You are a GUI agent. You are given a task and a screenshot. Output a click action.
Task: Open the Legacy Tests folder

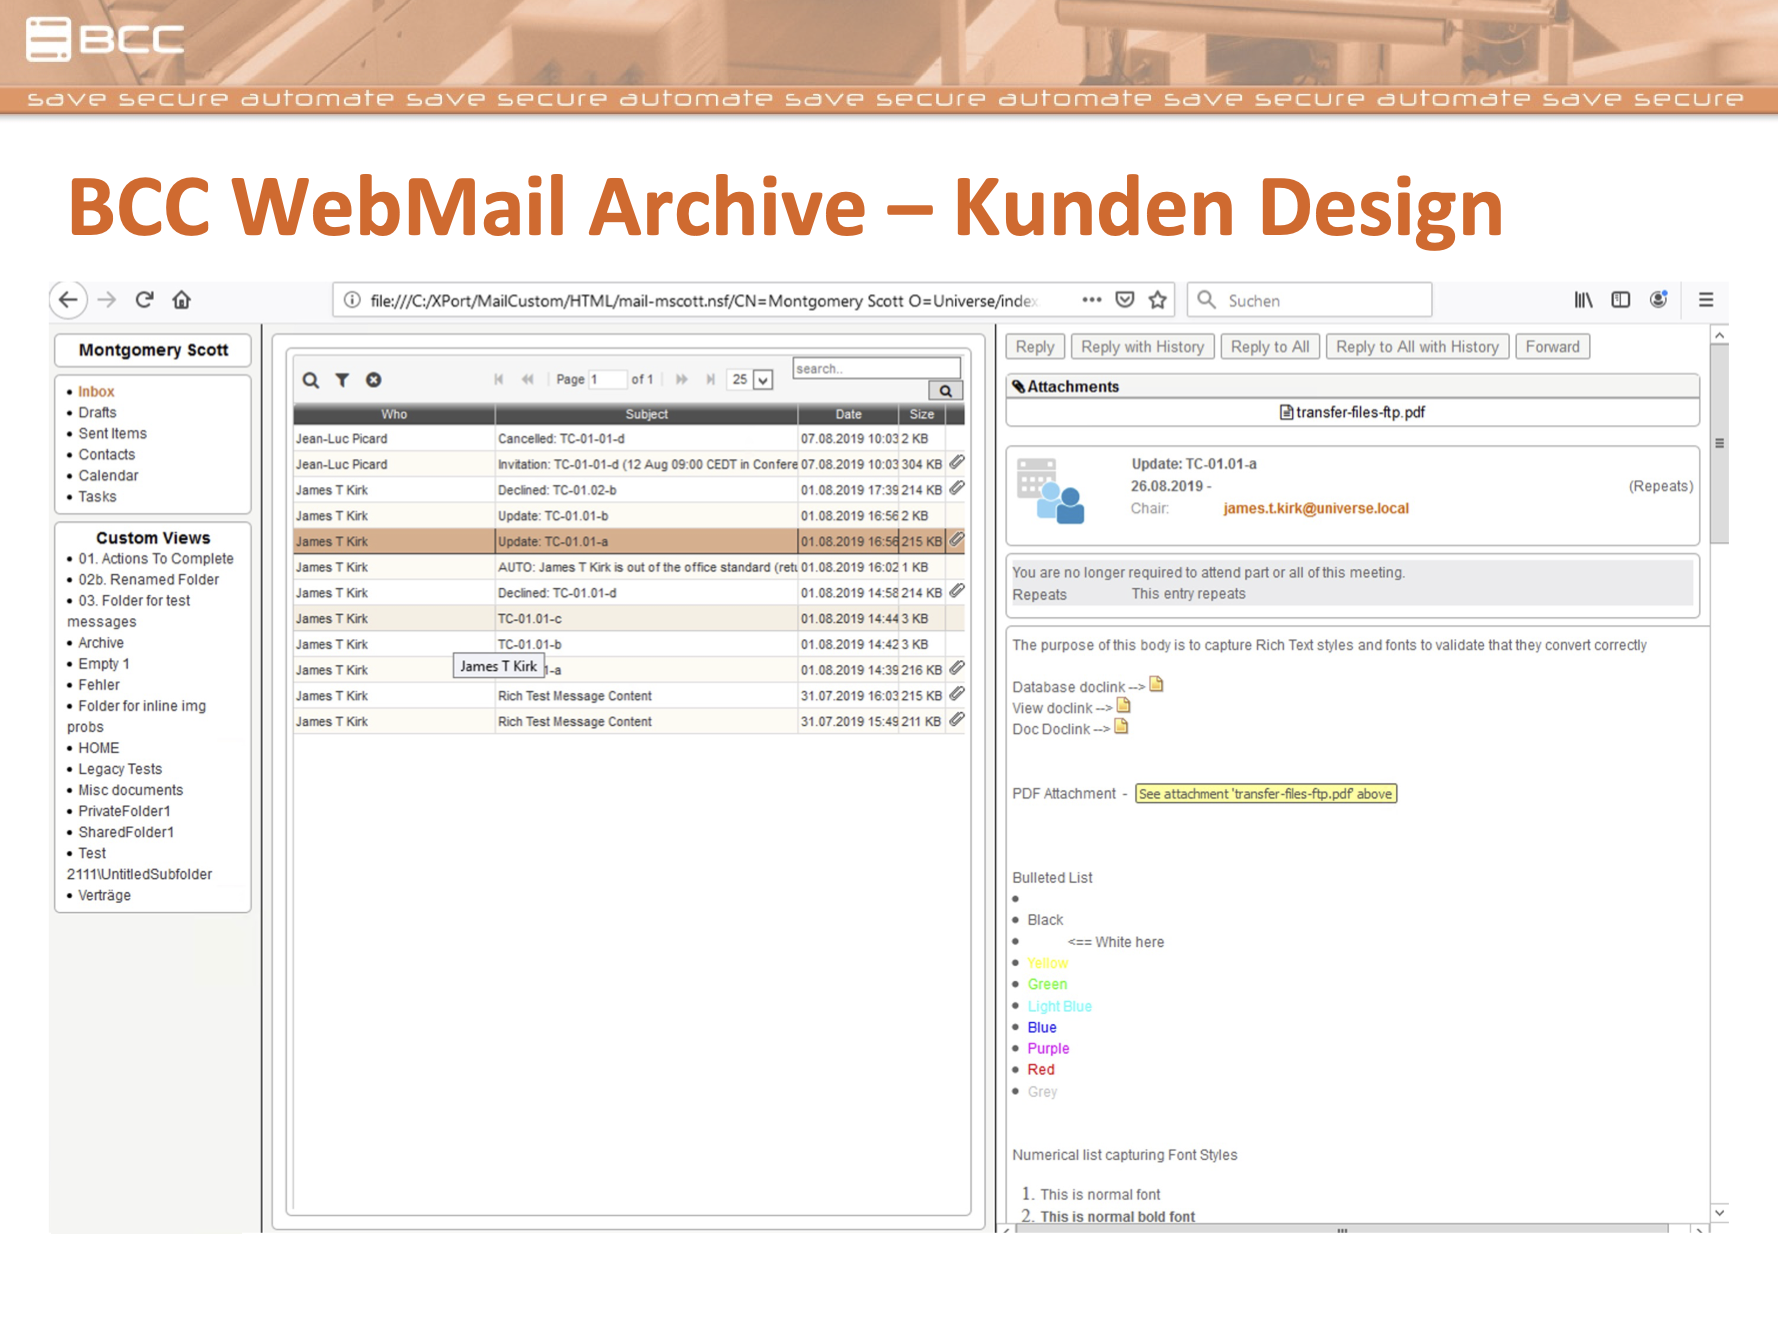(x=120, y=768)
